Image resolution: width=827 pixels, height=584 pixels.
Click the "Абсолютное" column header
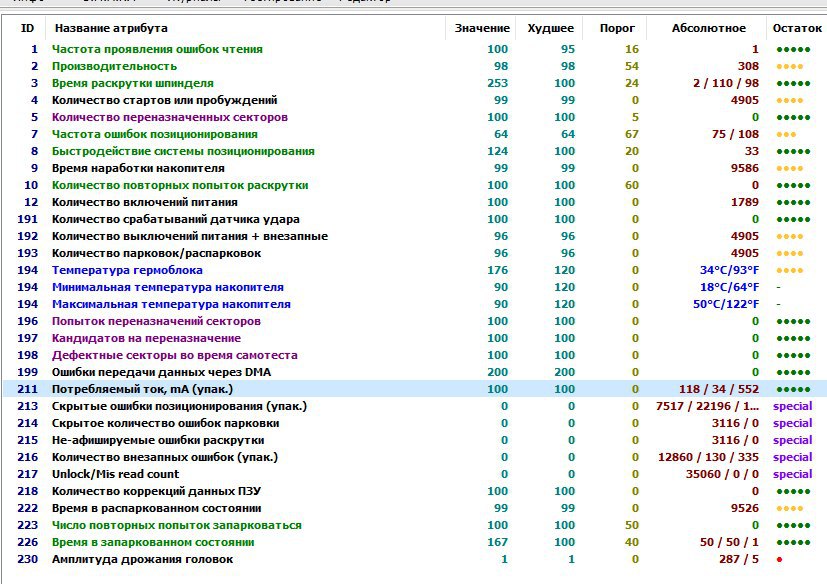709,28
